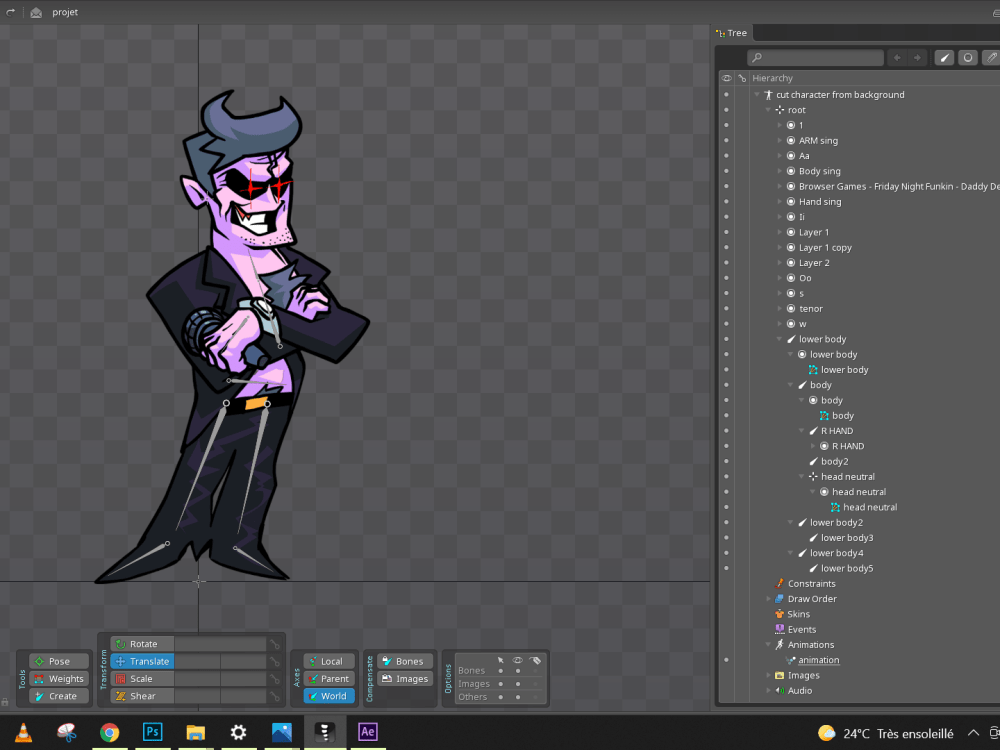Screen dimensions: 1000x750
Task: Activate the Scale transform tool
Action: pos(141,678)
